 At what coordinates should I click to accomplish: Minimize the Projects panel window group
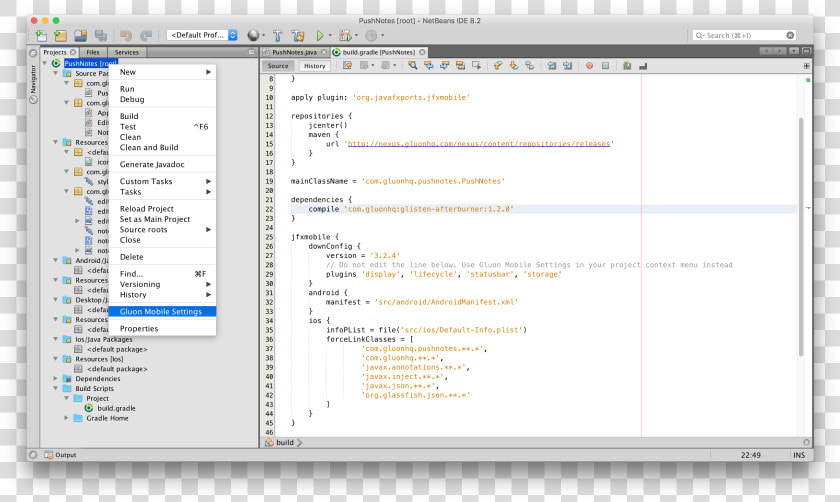click(251, 52)
